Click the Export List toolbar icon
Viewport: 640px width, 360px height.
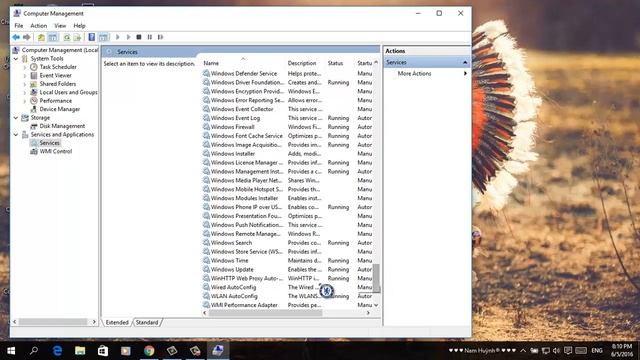(x=77, y=37)
